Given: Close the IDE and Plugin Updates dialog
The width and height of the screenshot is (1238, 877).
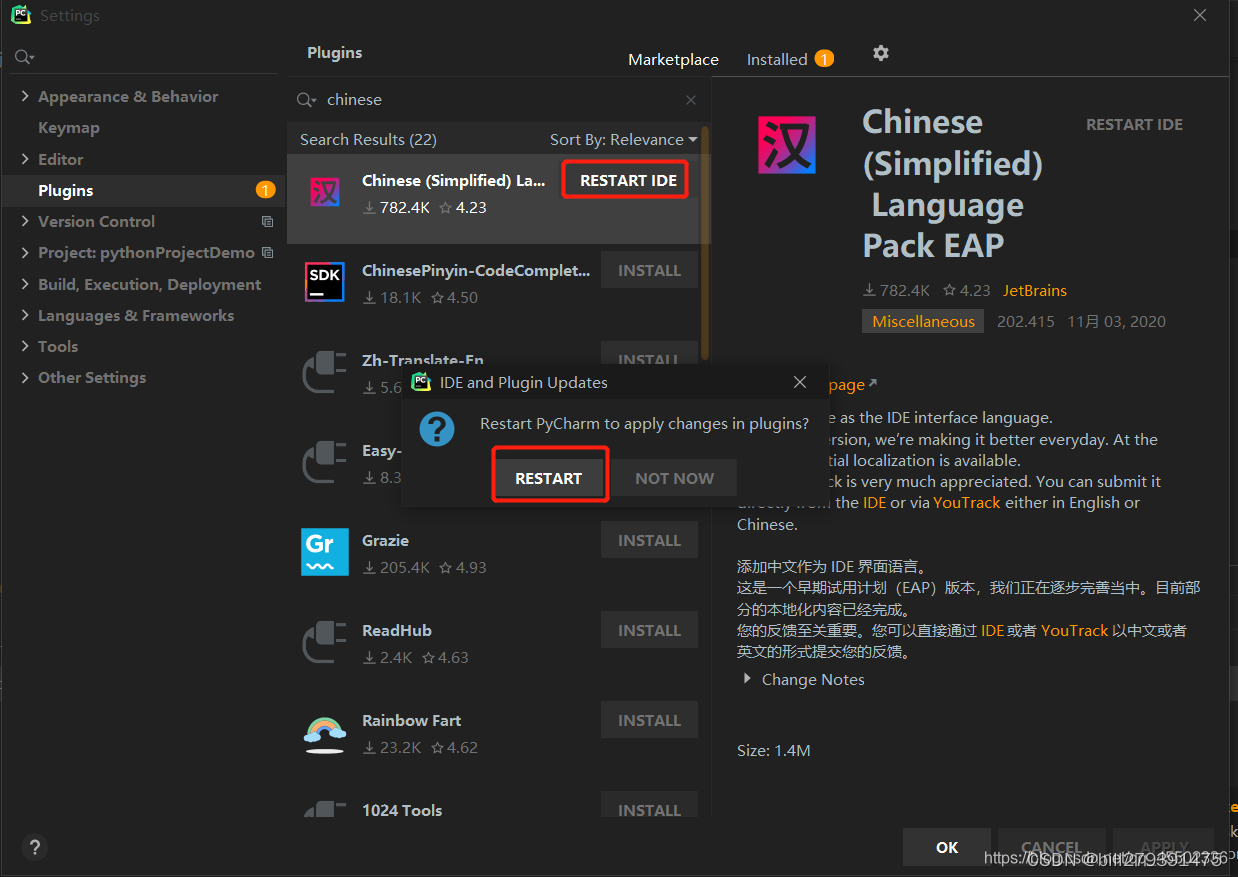Looking at the screenshot, I should pos(799,382).
